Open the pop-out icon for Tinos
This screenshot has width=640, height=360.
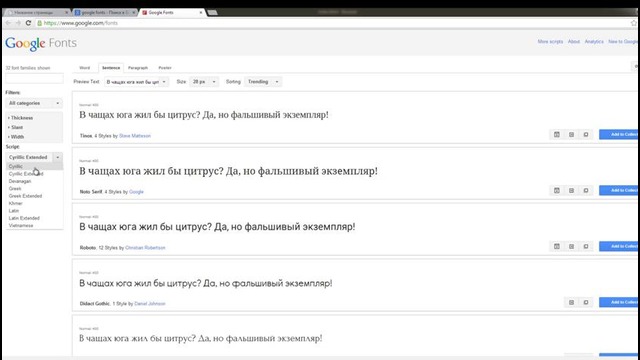click(x=586, y=134)
